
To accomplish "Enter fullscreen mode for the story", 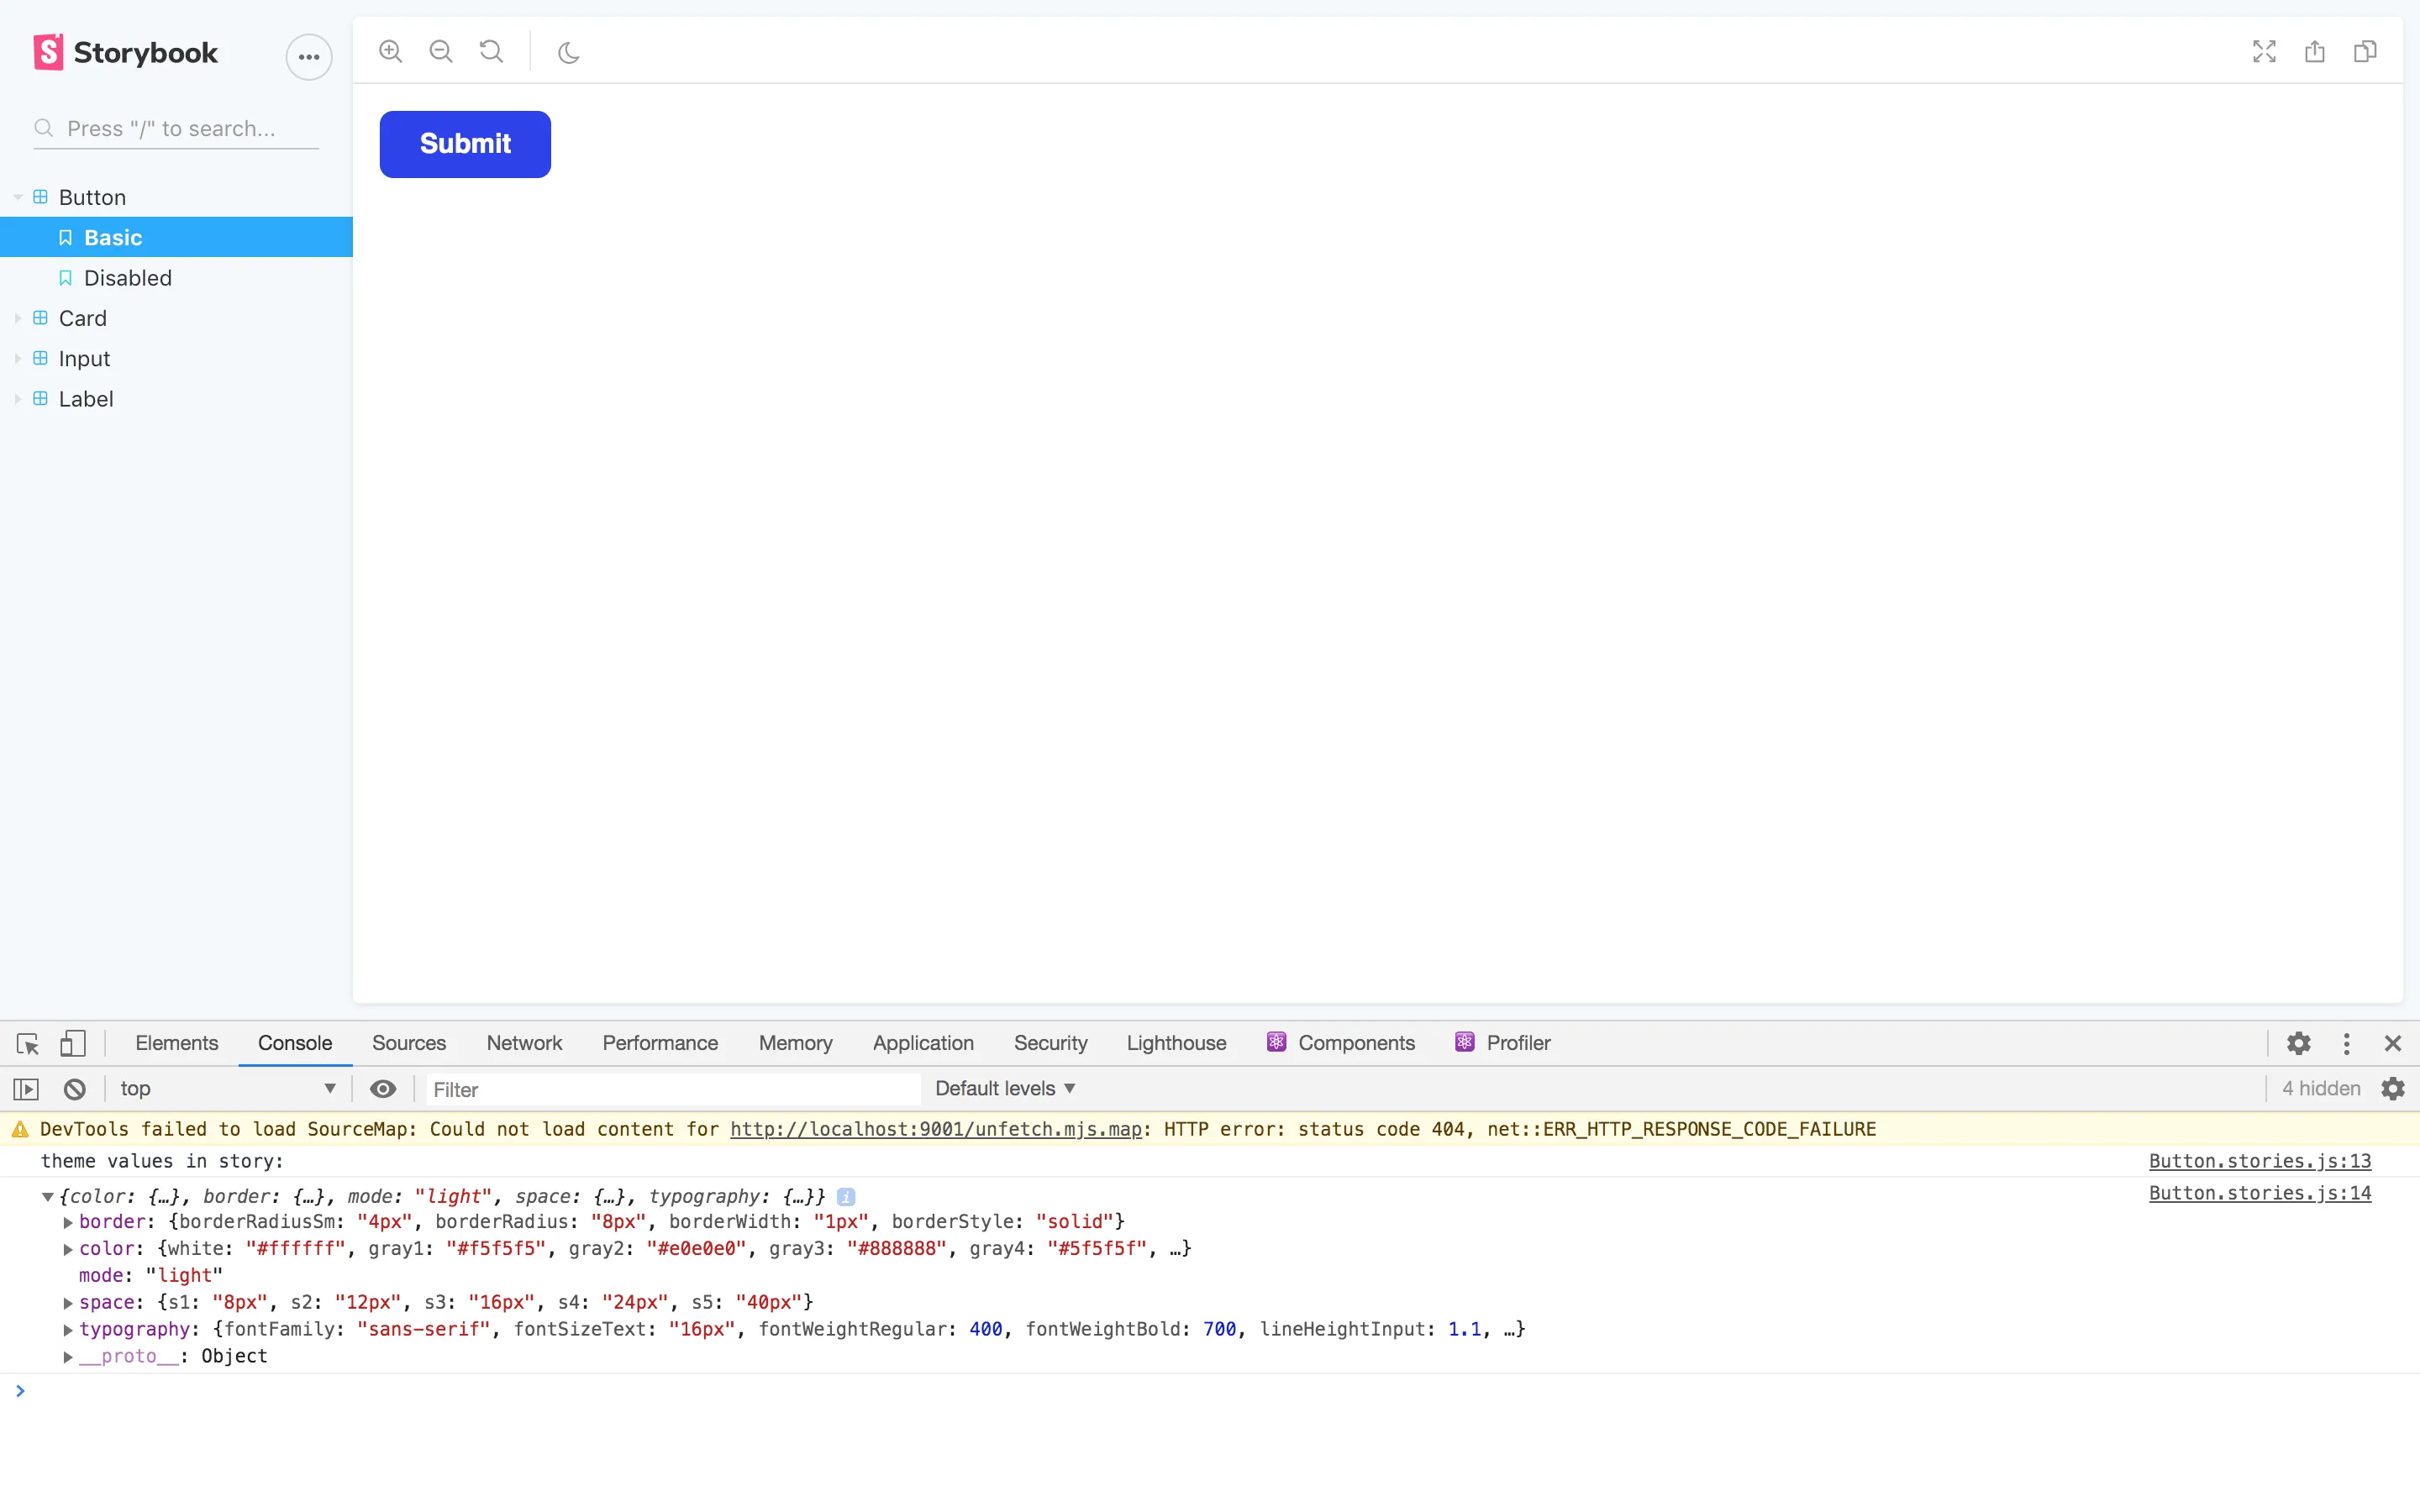I will (x=2264, y=51).
